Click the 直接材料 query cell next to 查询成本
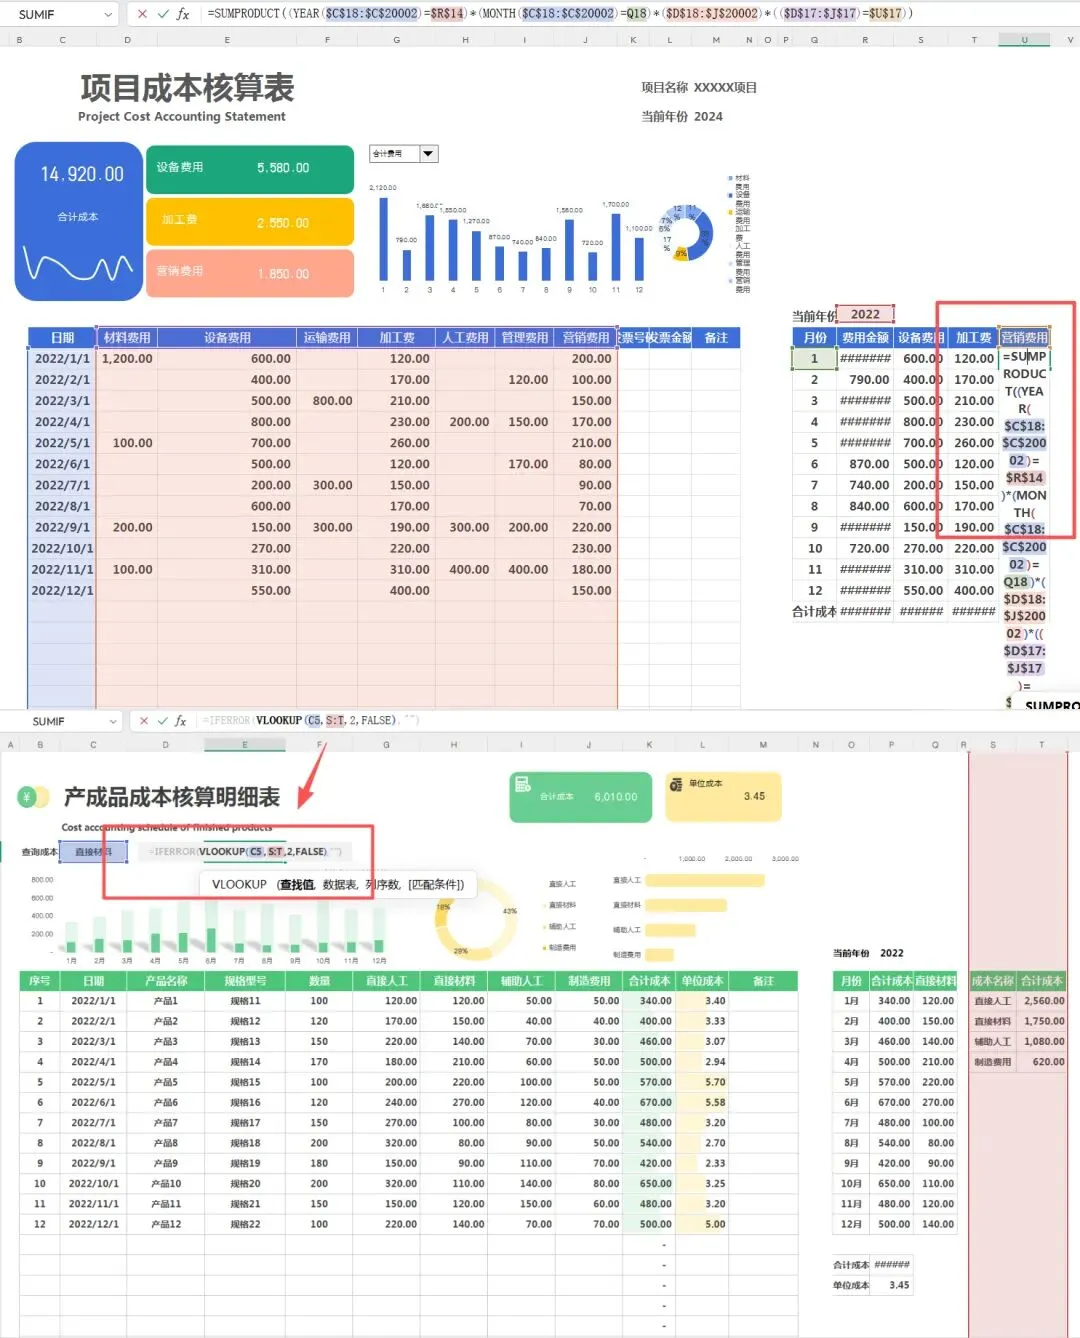The image size is (1080, 1338). (93, 852)
